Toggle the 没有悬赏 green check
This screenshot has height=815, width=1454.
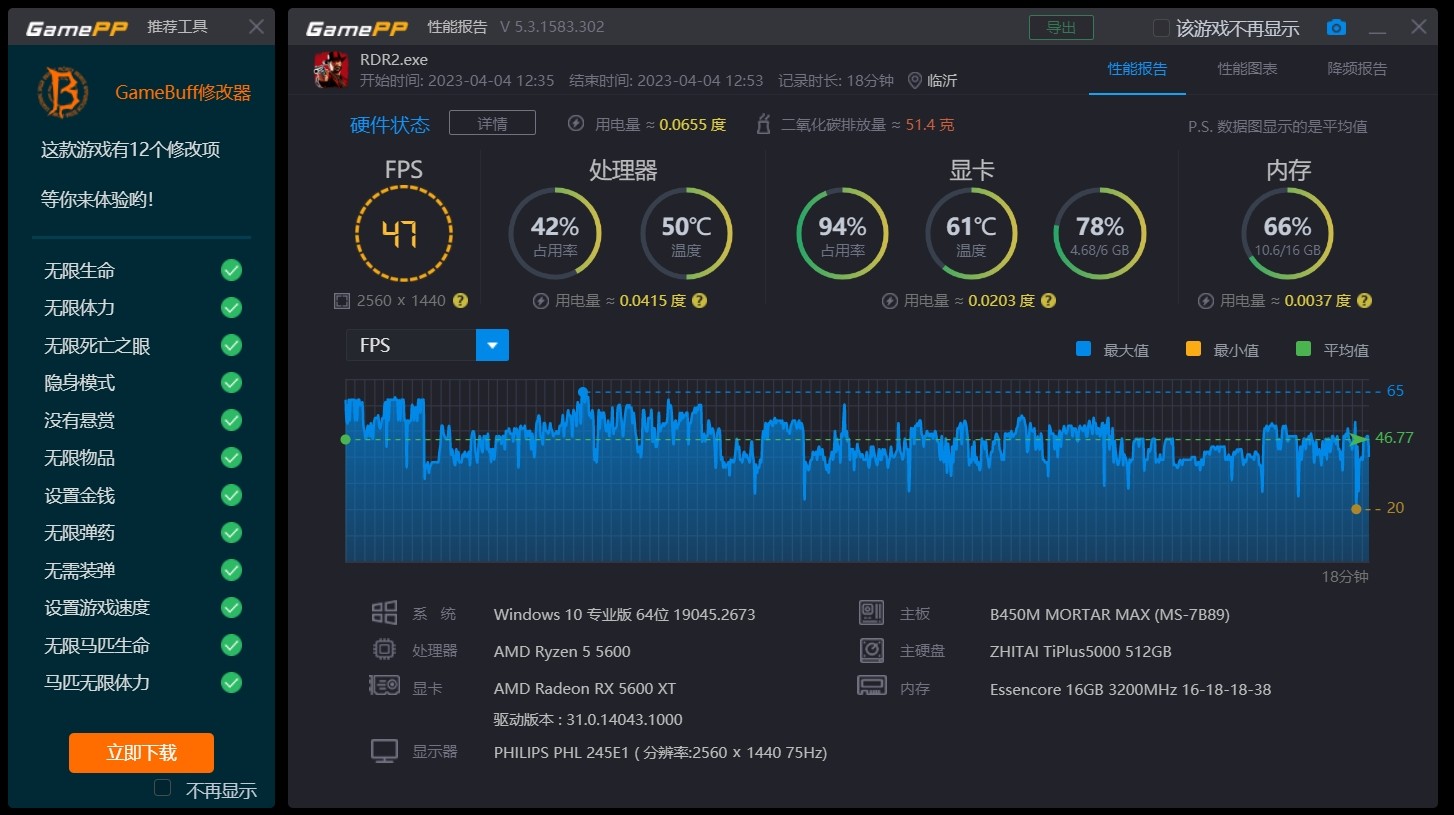tap(231, 420)
